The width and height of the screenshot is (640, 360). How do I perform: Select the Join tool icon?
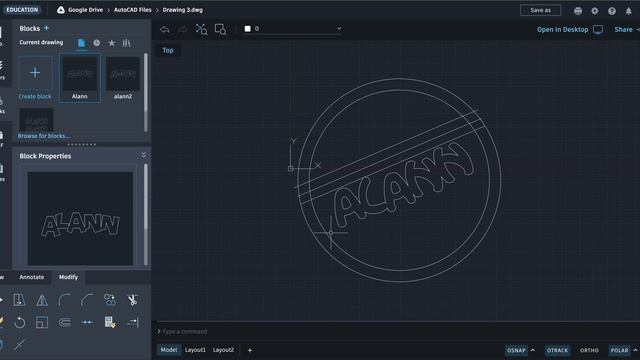click(x=87, y=322)
